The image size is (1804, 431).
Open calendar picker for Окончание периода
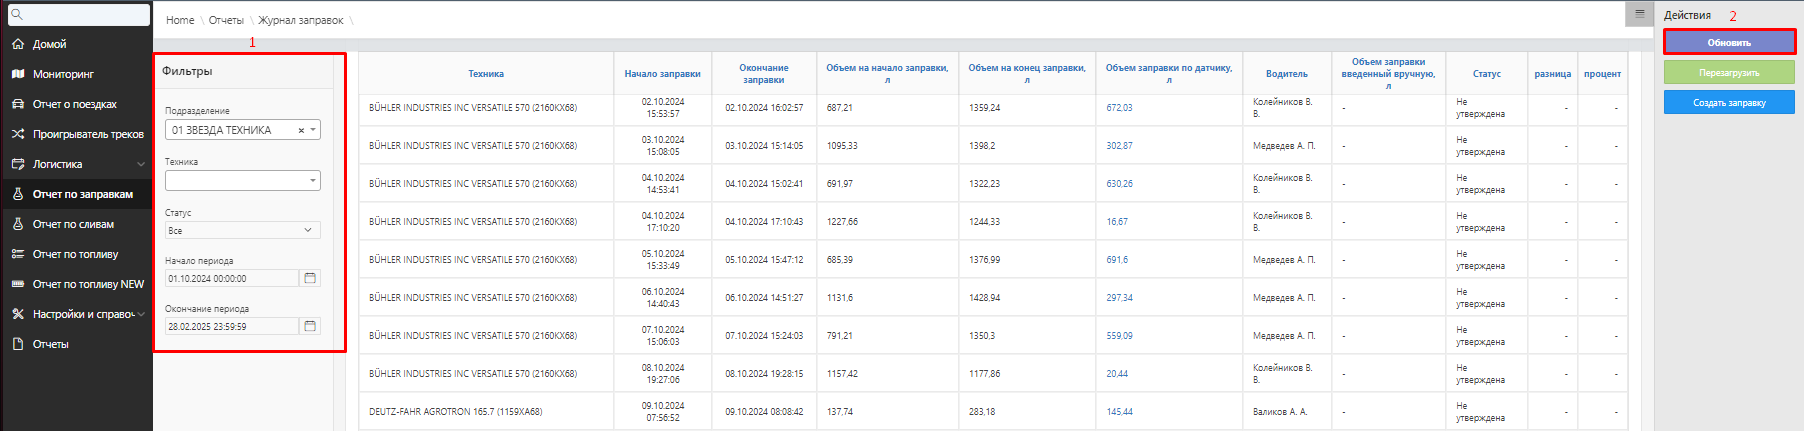point(310,326)
